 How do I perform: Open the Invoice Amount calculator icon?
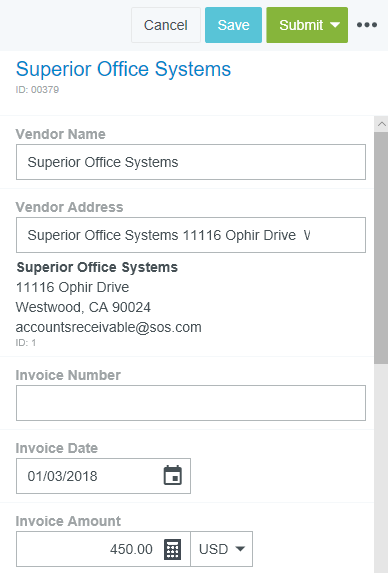click(172, 549)
